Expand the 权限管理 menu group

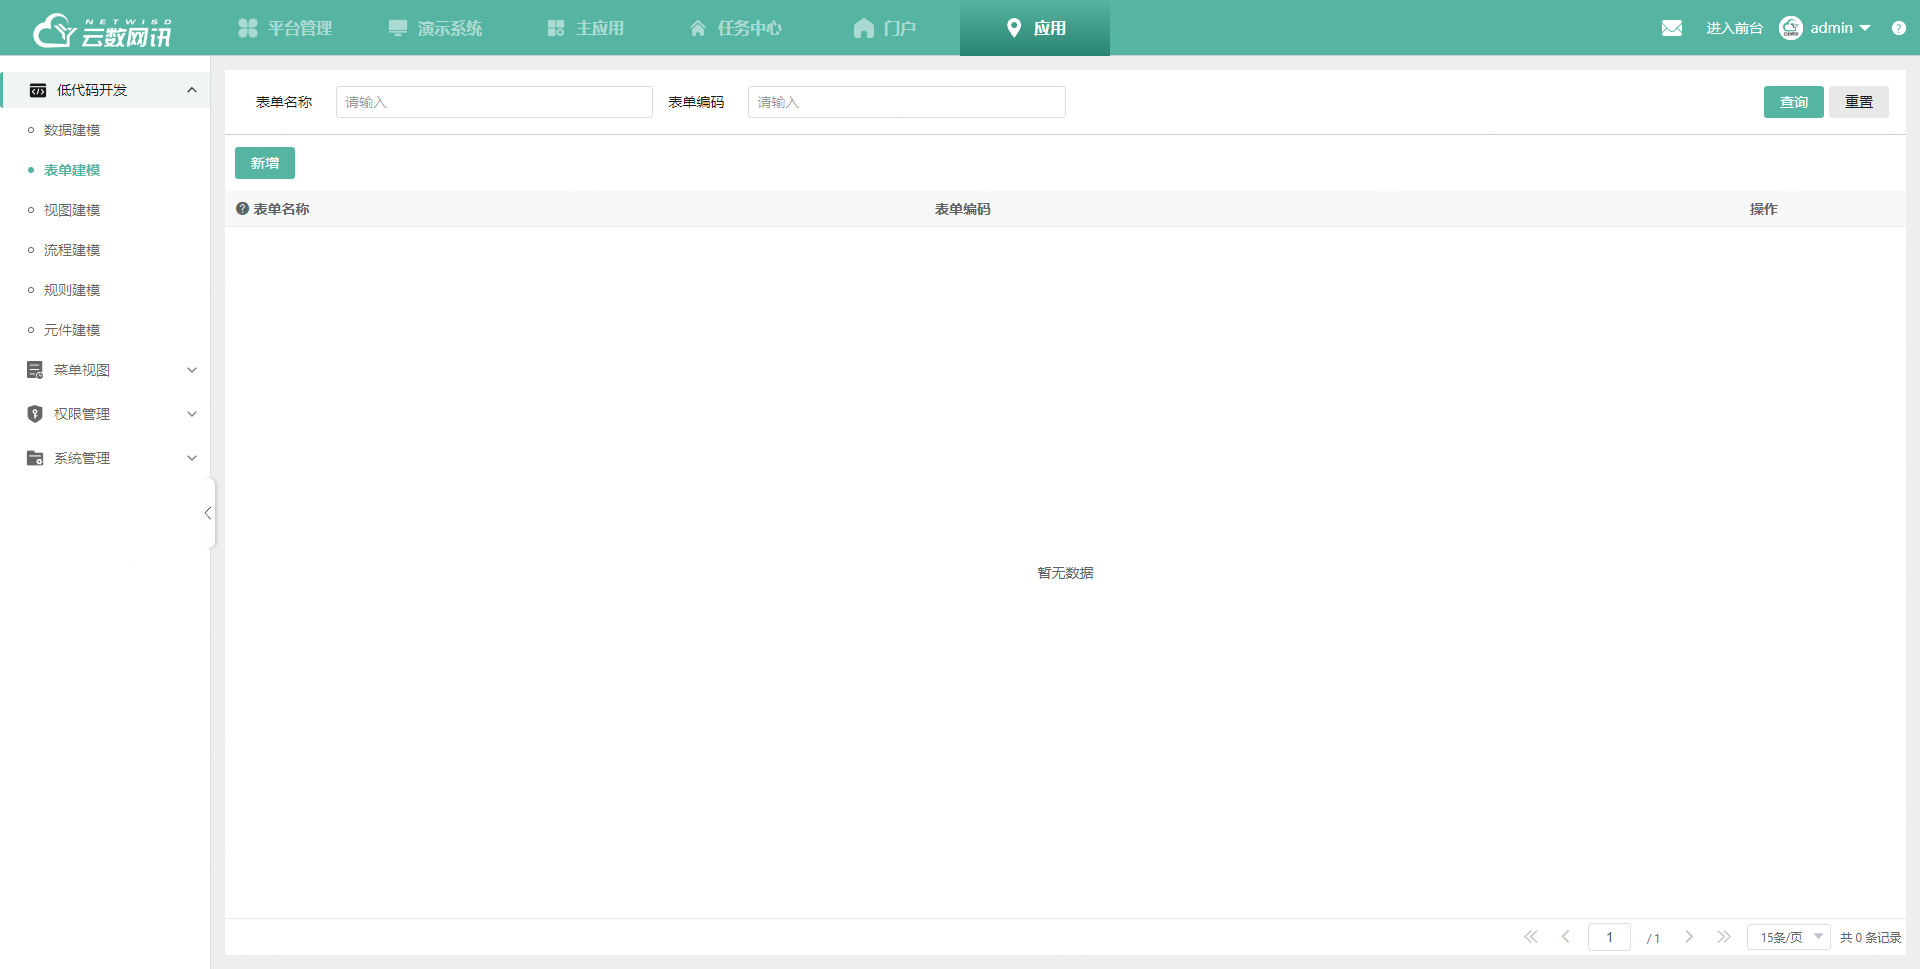click(x=192, y=414)
